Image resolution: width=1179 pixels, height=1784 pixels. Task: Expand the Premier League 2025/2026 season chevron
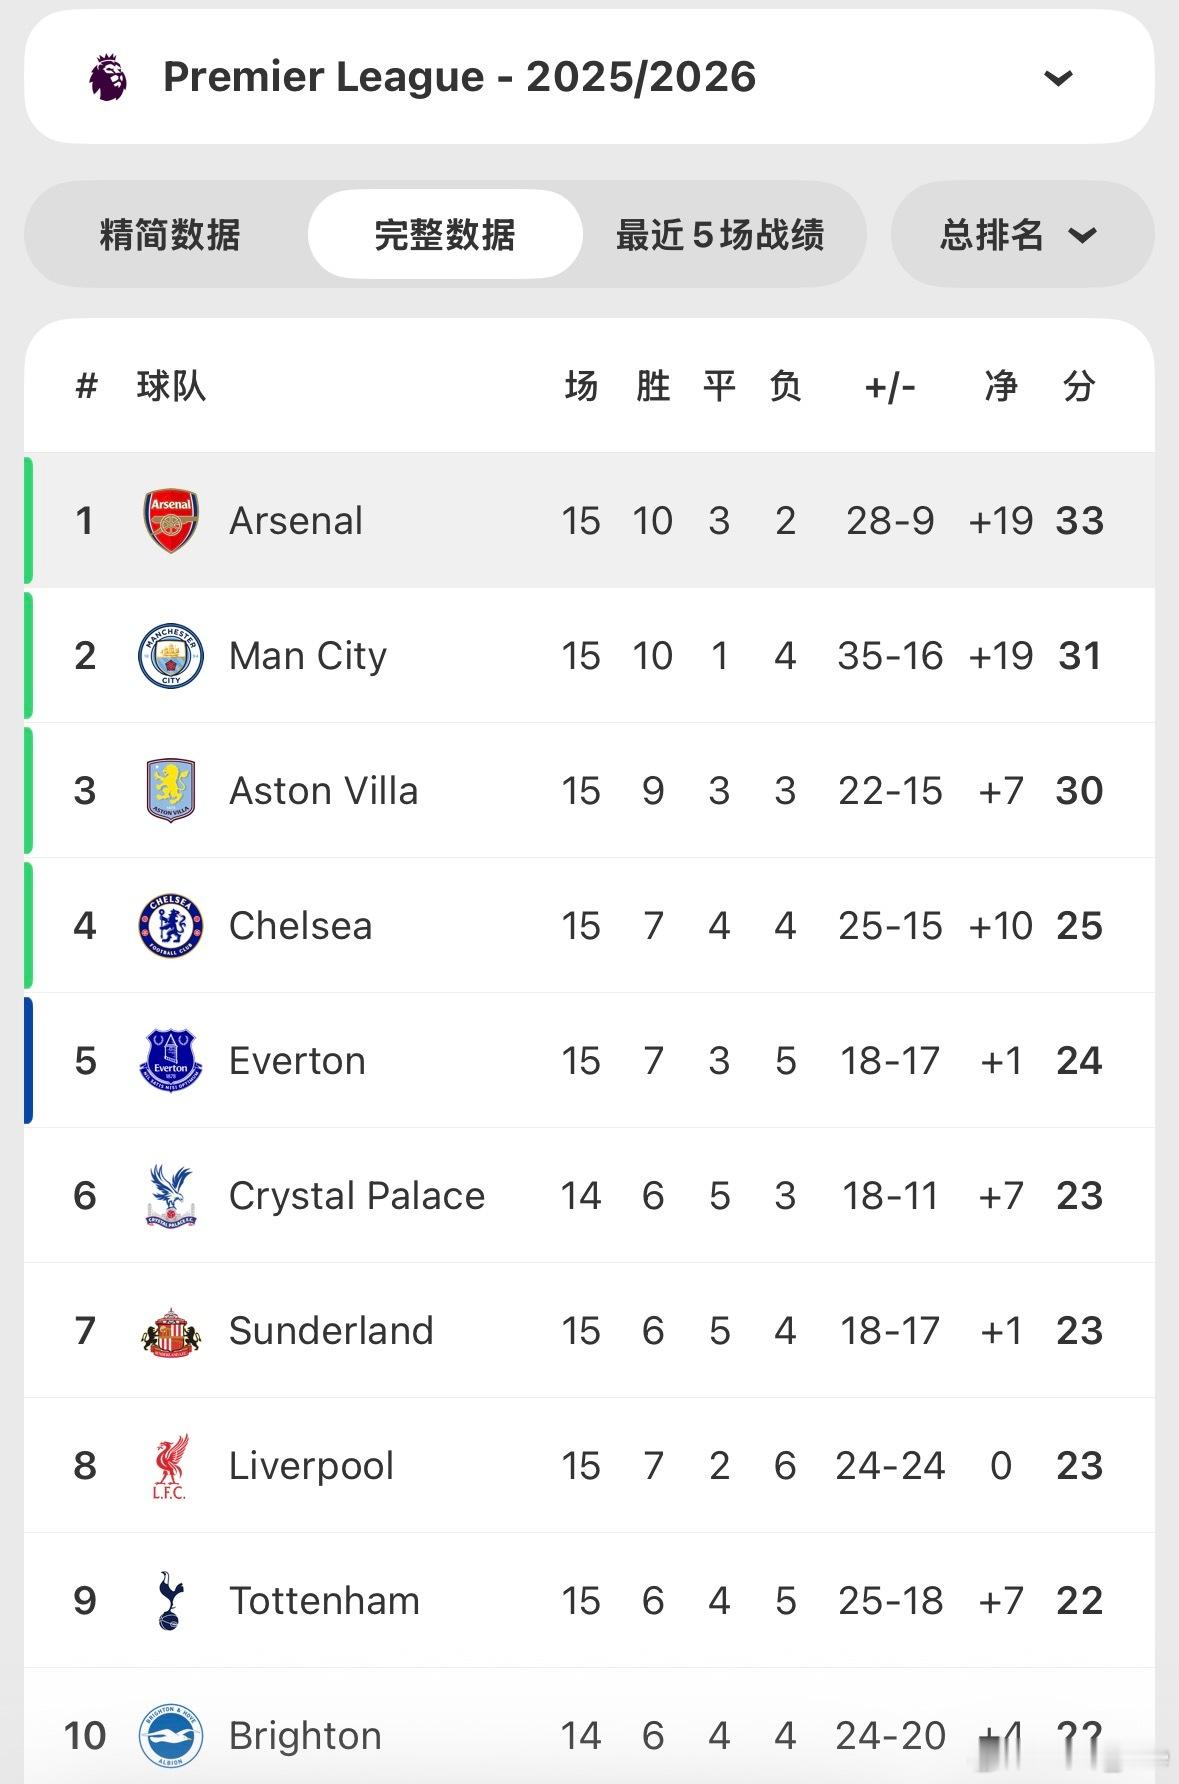tap(1058, 78)
